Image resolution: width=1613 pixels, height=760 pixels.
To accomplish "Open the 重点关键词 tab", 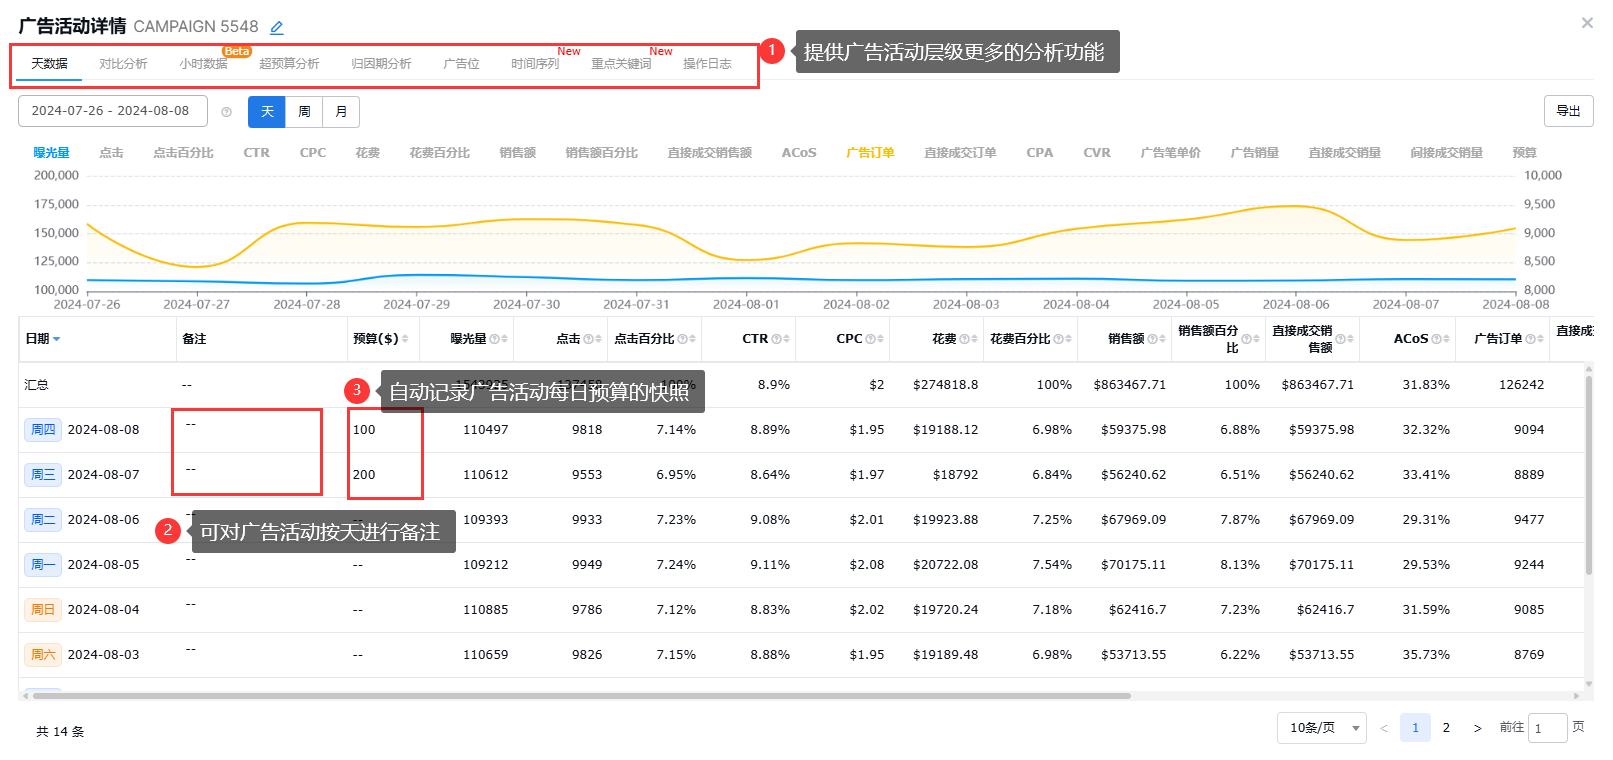I will point(621,64).
